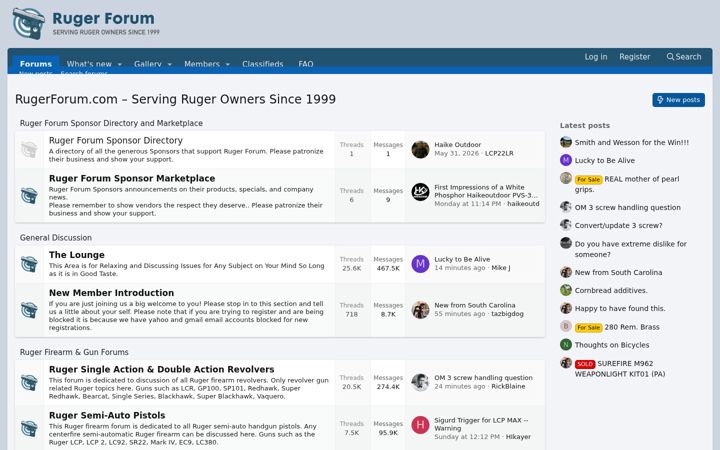Click avatar beside sidebar OM 3 screw handling question
The height and width of the screenshot is (450, 720).
(x=566, y=207)
